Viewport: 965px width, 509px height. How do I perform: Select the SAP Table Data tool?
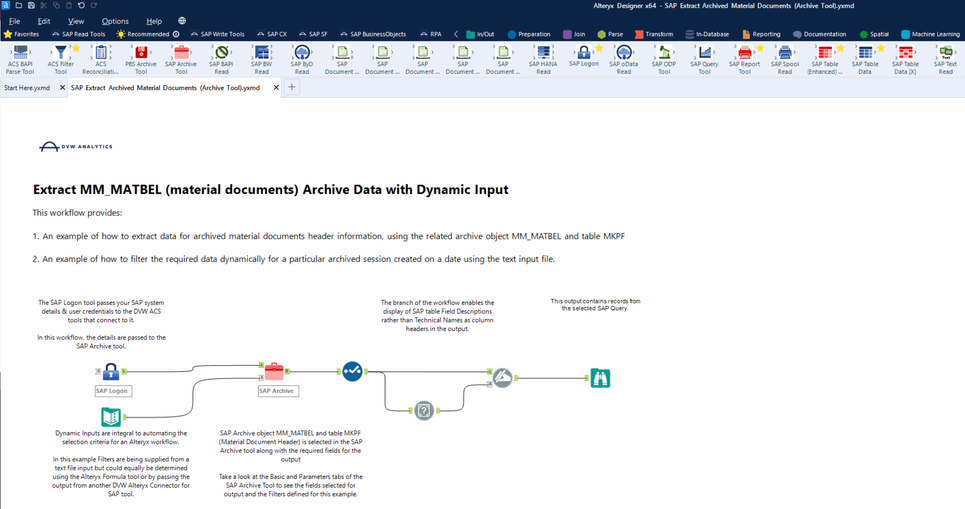point(865,59)
